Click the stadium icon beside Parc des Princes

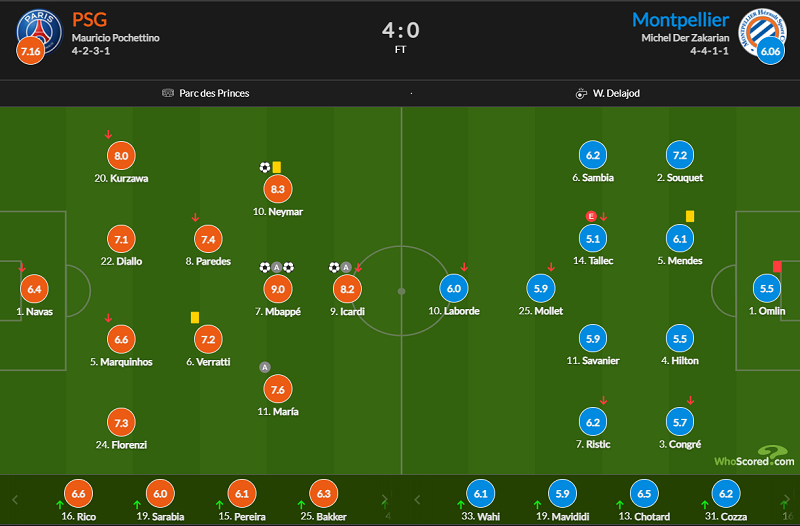coord(168,93)
